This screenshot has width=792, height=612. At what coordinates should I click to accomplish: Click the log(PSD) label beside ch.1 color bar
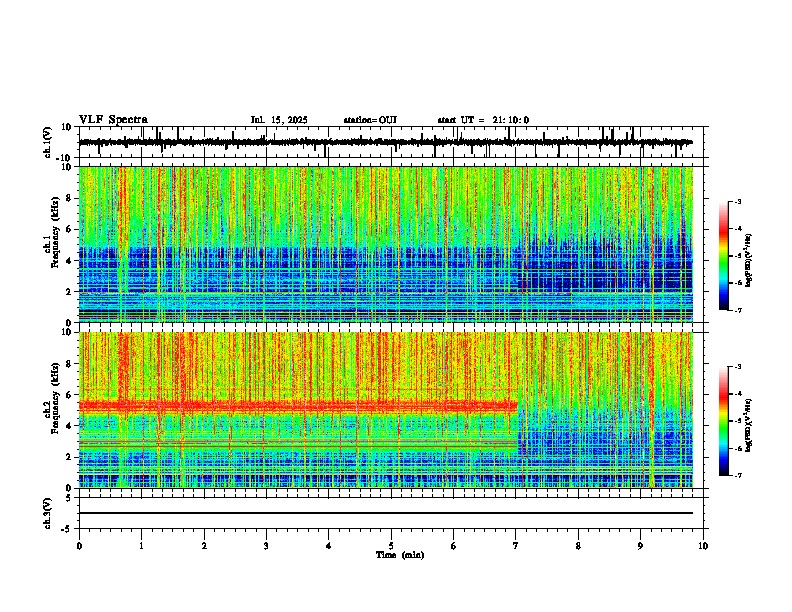(x=749, y=260)
